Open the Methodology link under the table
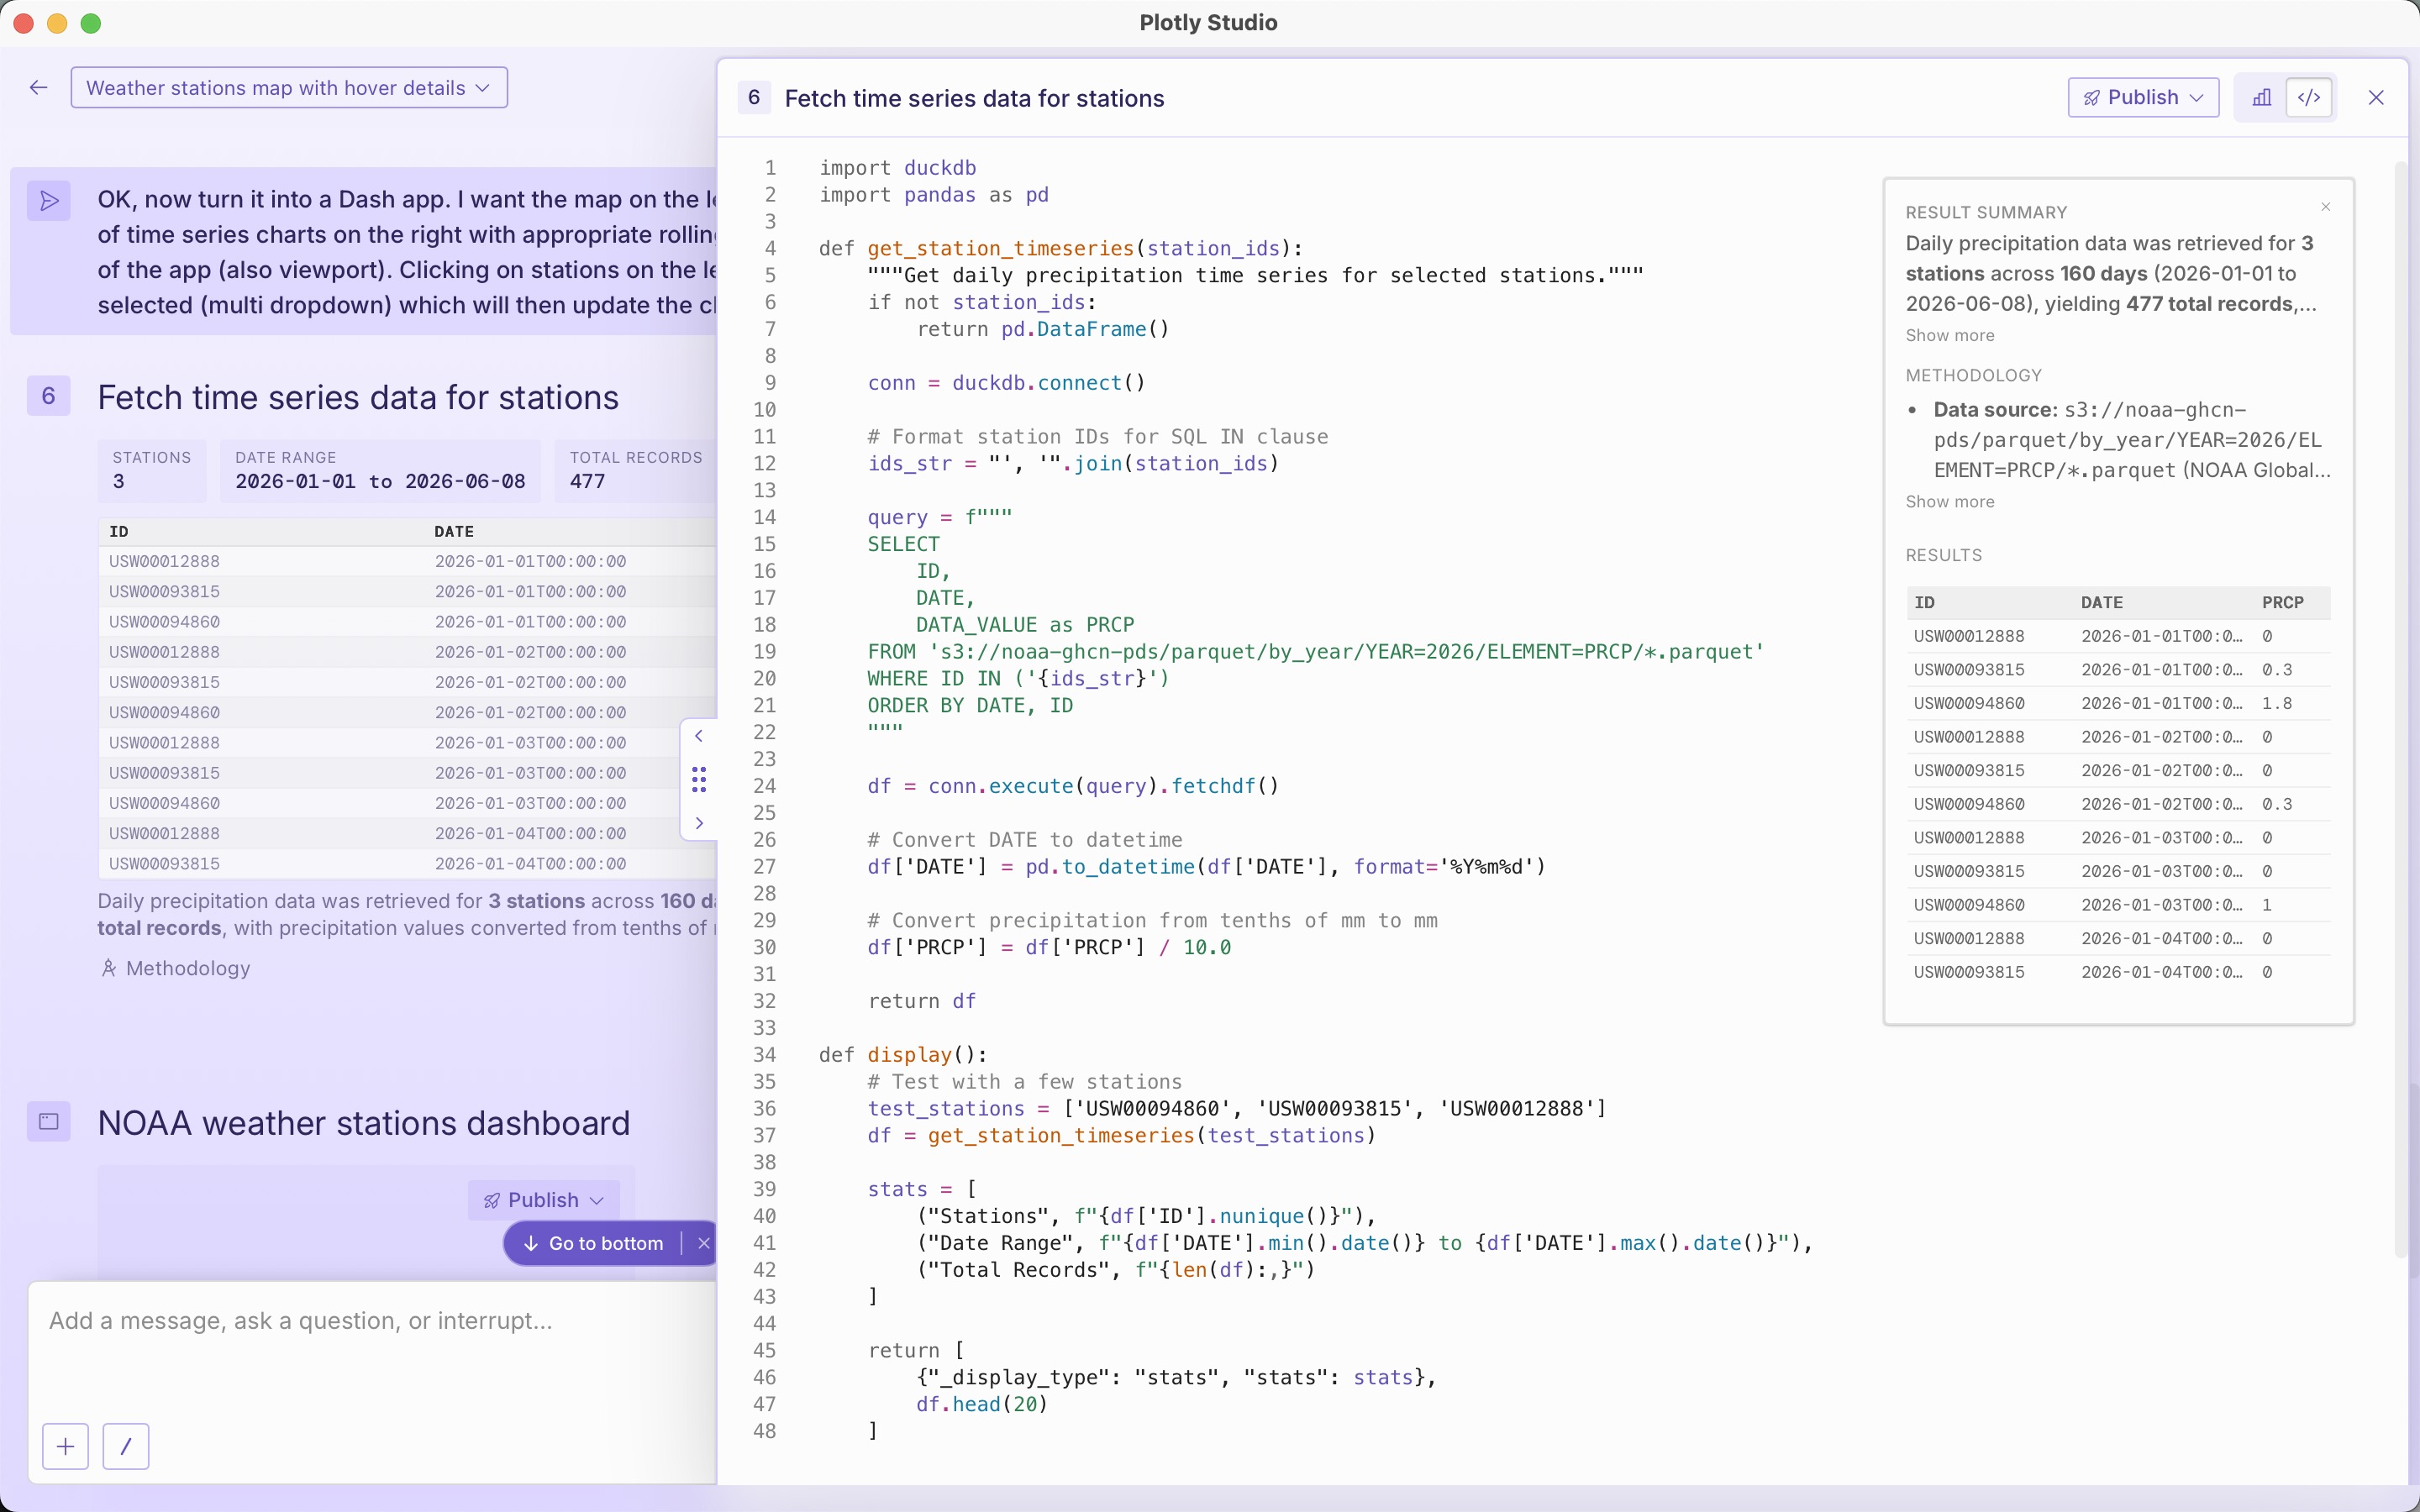 tap(176, 968)
